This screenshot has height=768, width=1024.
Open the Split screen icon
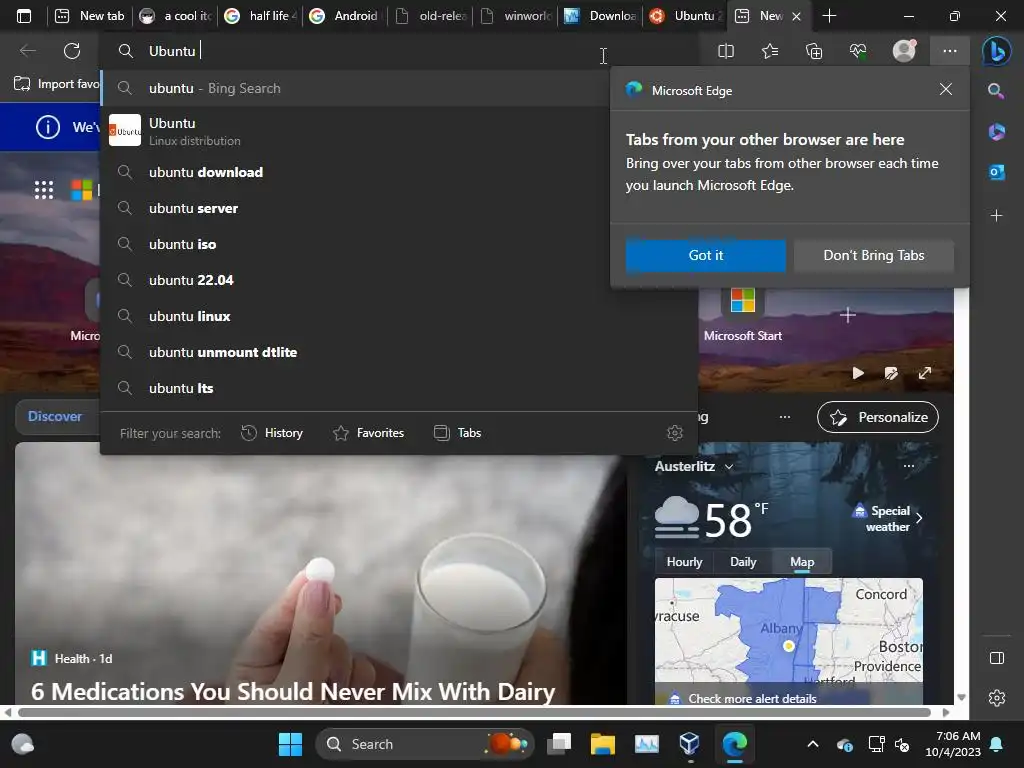point(726,51)
